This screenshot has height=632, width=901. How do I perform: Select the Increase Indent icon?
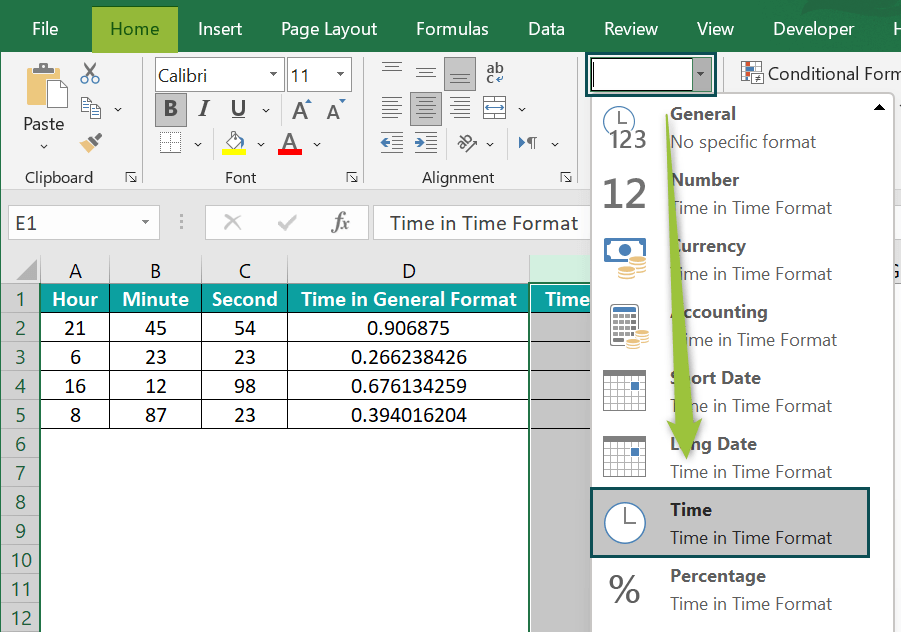tap(425, 143)
